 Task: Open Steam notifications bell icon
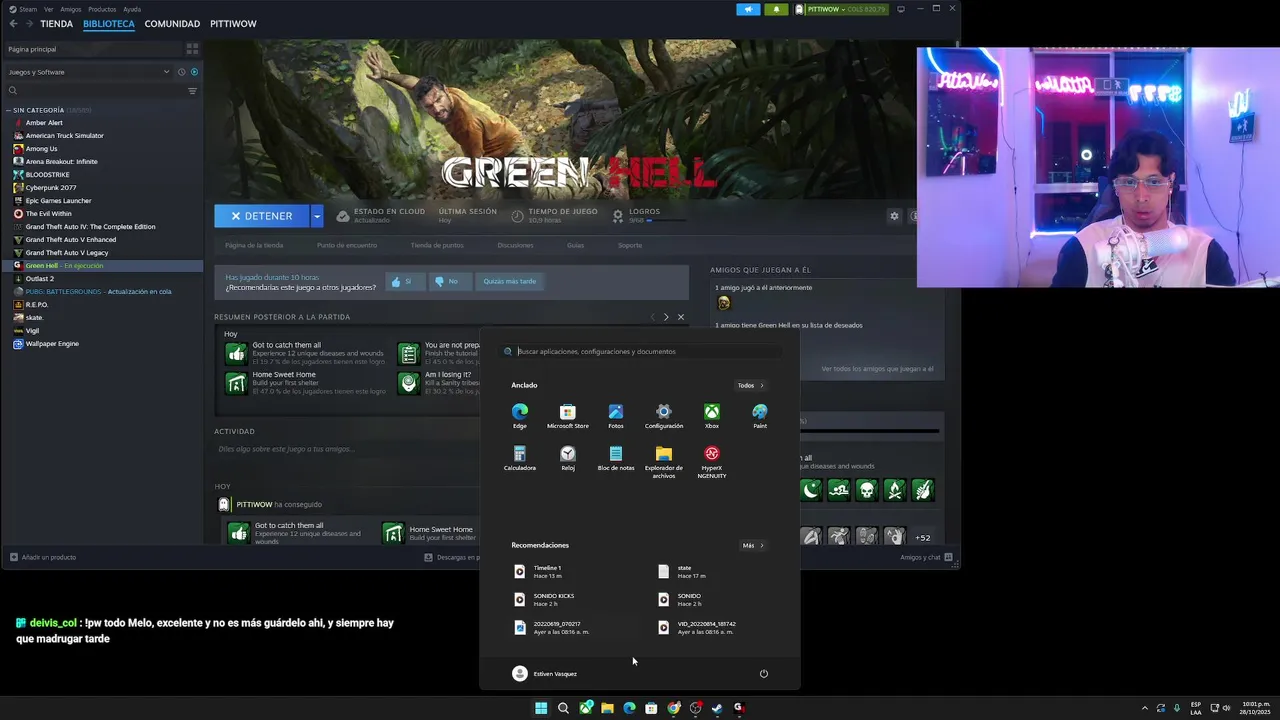[x=776, y=9]
